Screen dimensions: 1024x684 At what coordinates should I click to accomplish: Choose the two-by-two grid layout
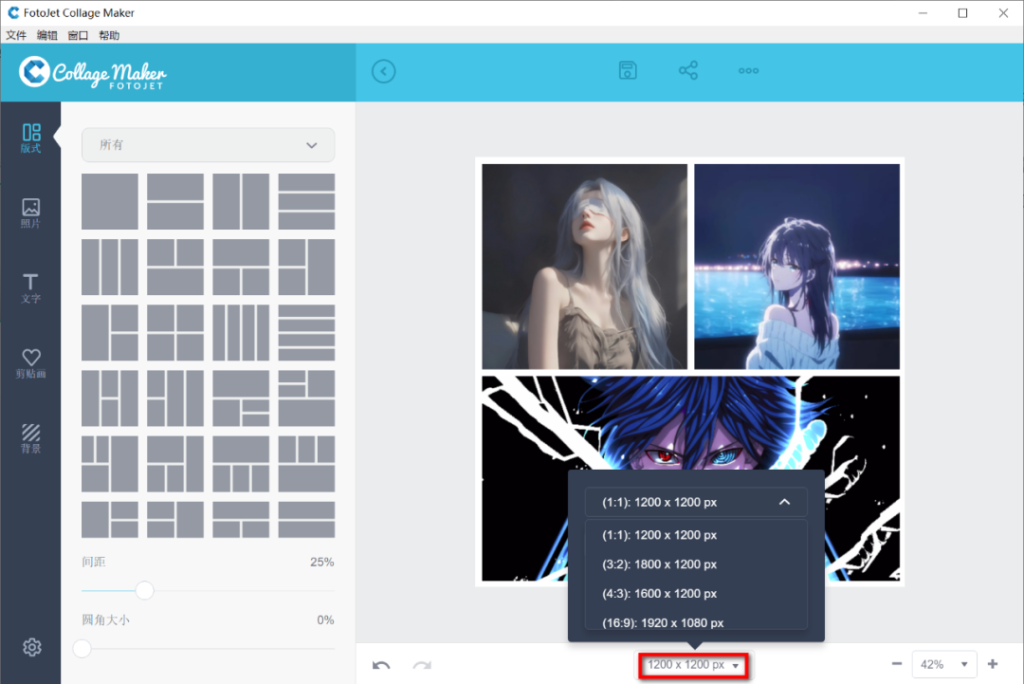pos(175,333)
